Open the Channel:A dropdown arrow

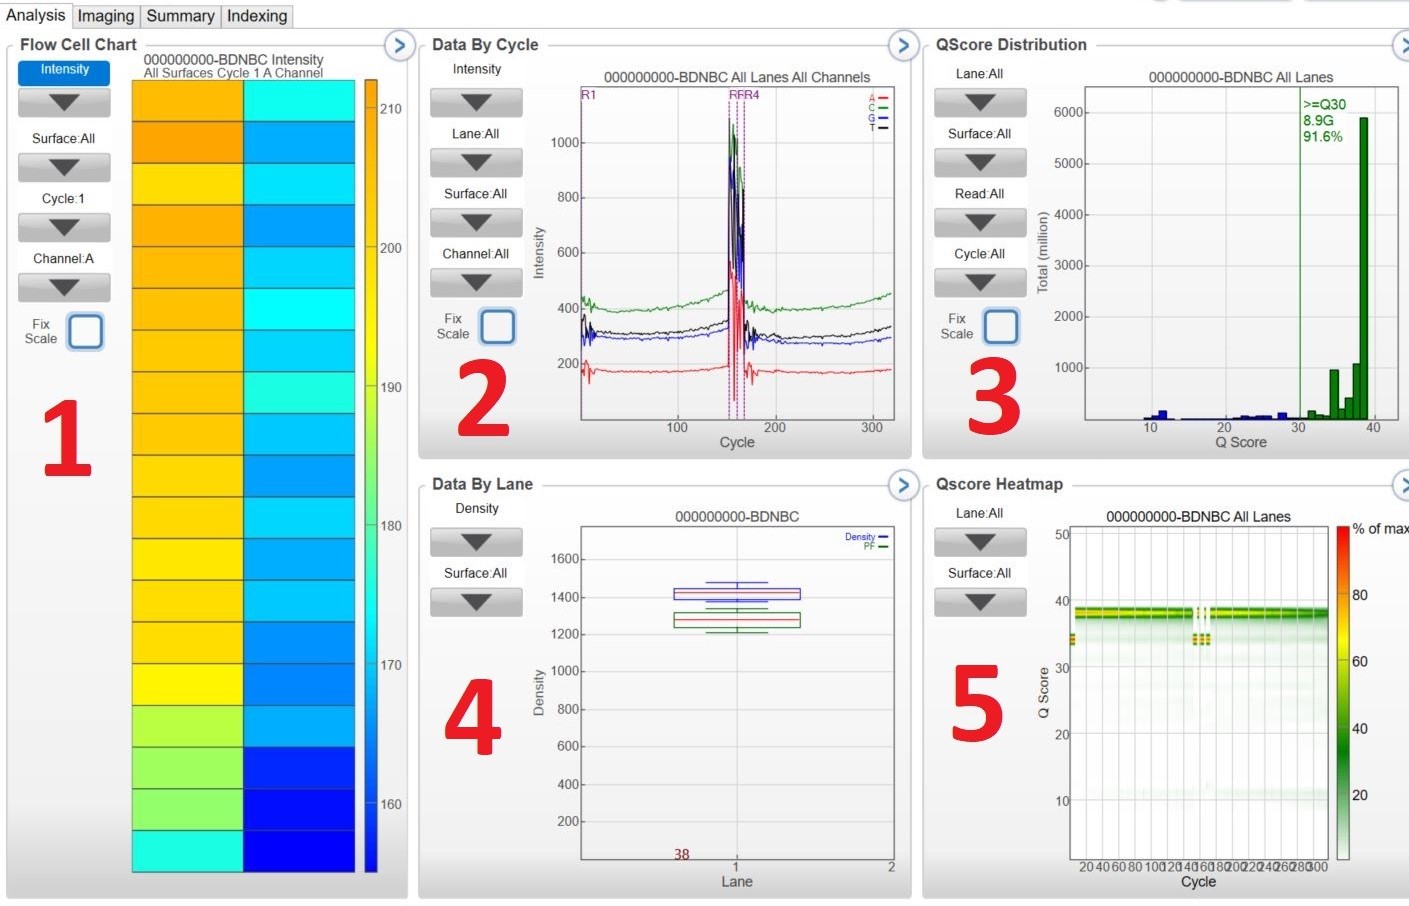coord(64,288)
